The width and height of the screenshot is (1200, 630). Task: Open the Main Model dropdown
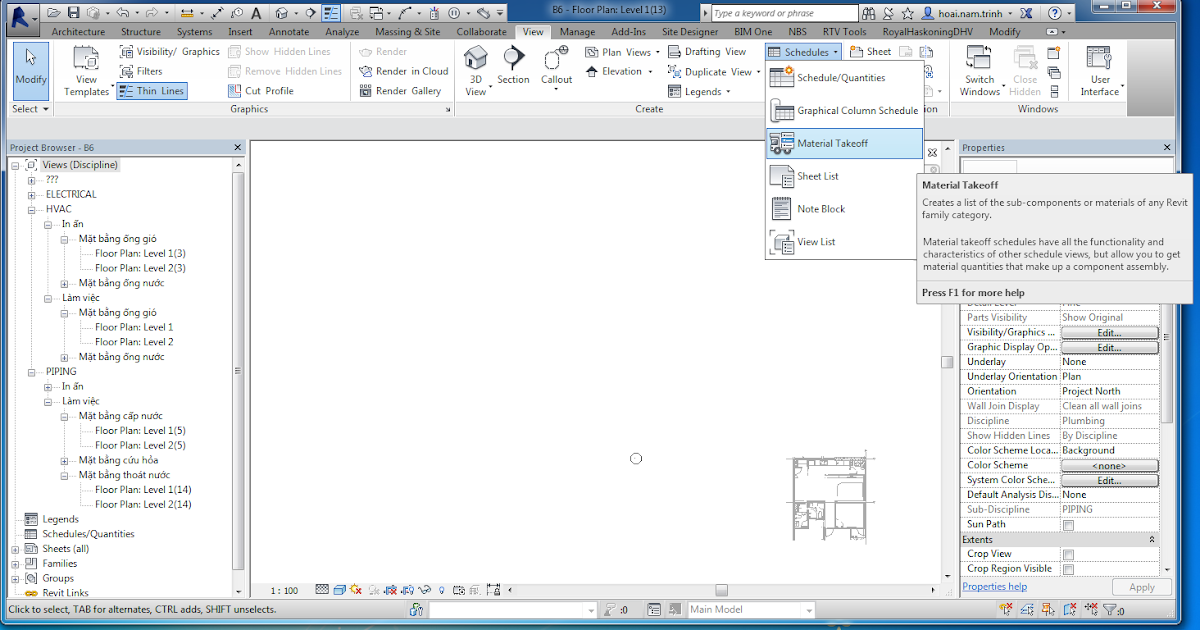pos(806,609)
